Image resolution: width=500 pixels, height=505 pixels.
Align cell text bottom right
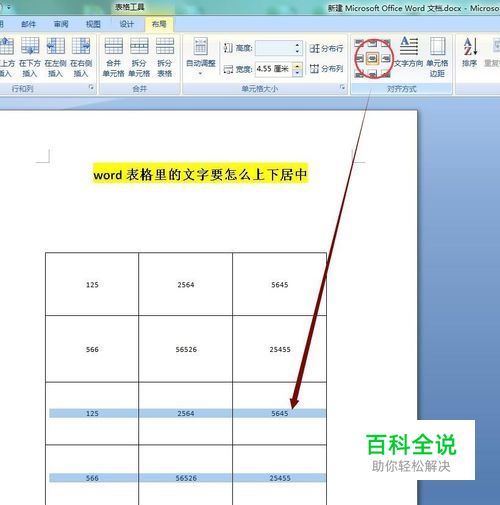(386, 74)
